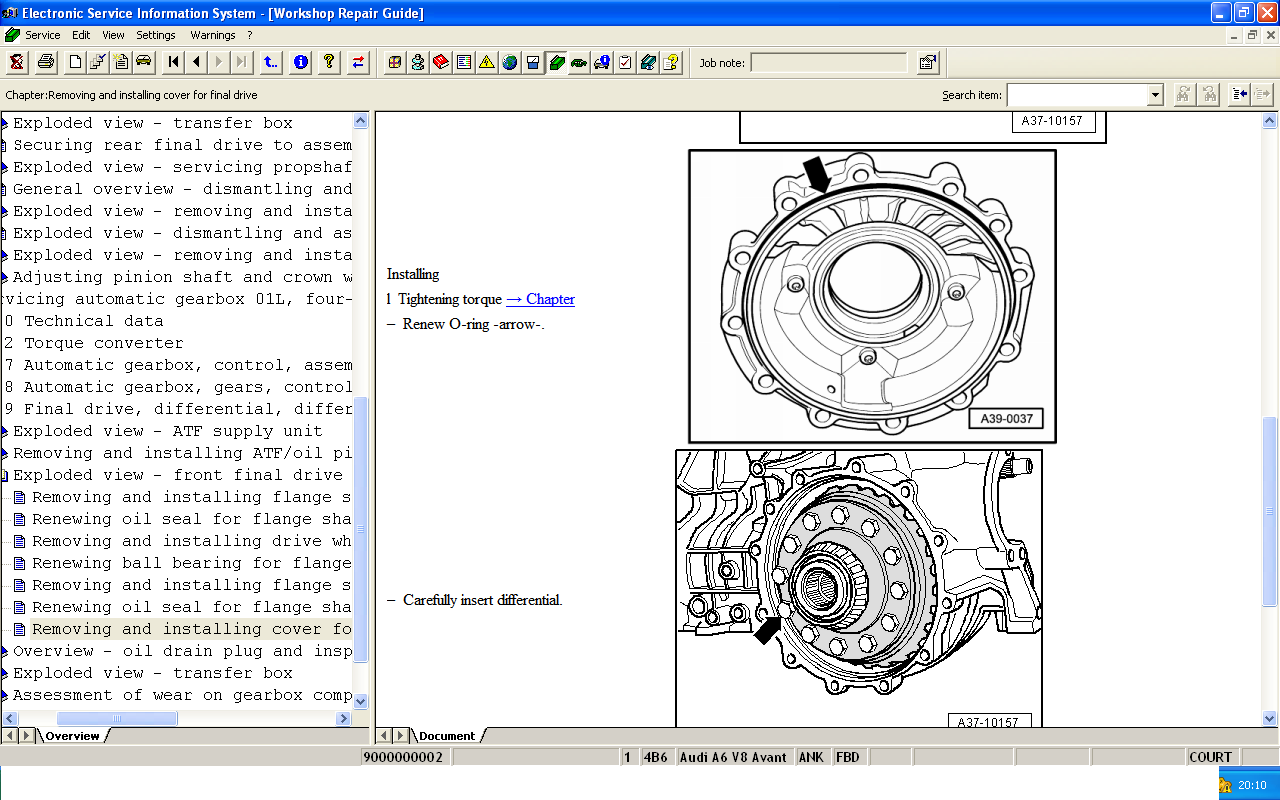
Task: Click the yellow warning triangle icon
Action: pyautogui.click(x=487, y=63)
